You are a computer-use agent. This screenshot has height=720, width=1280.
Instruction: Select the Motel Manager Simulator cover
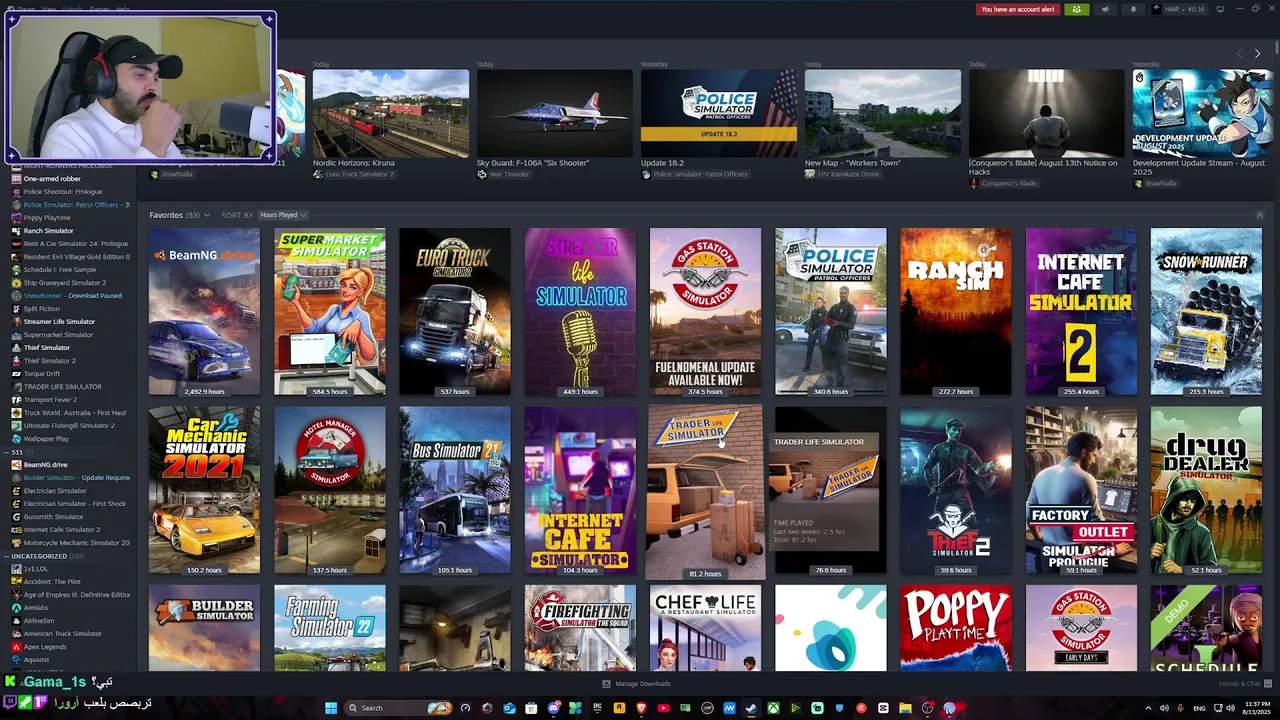click(x=329, y=490)
